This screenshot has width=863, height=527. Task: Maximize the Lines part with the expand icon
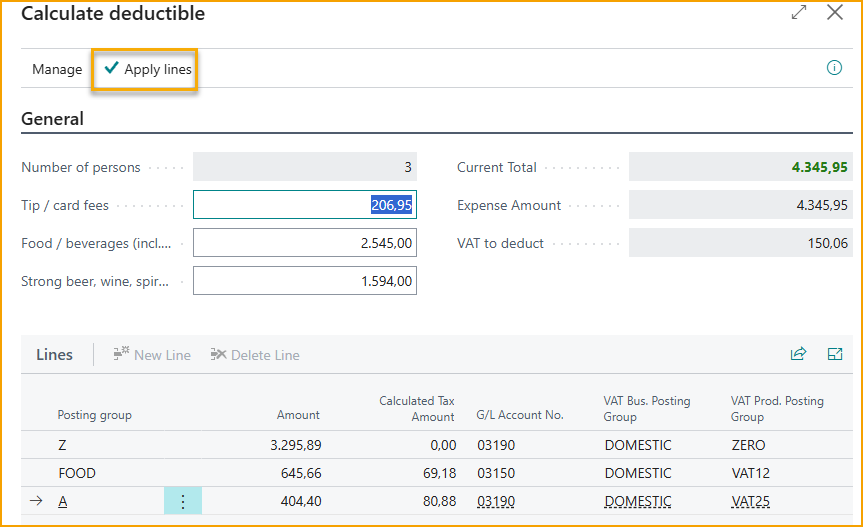pos(835,354)
